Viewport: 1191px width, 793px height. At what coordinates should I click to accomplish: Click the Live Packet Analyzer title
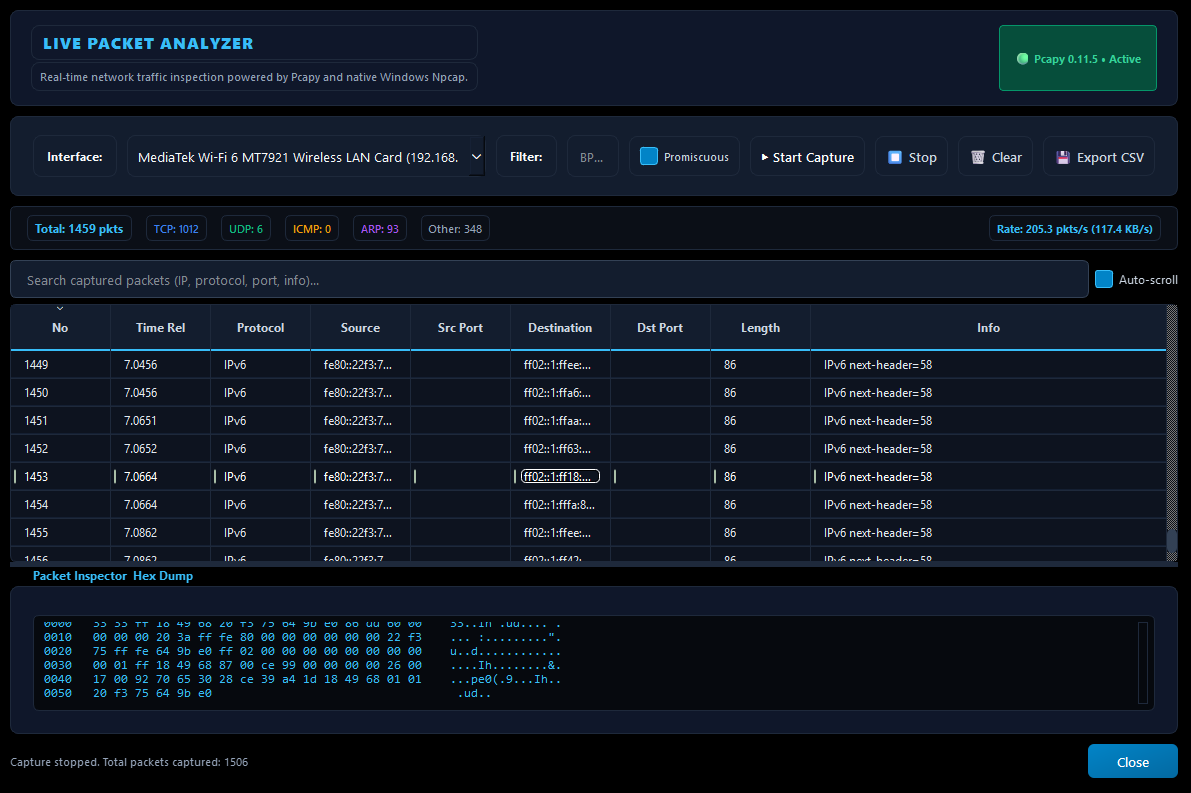pos(148,43)
